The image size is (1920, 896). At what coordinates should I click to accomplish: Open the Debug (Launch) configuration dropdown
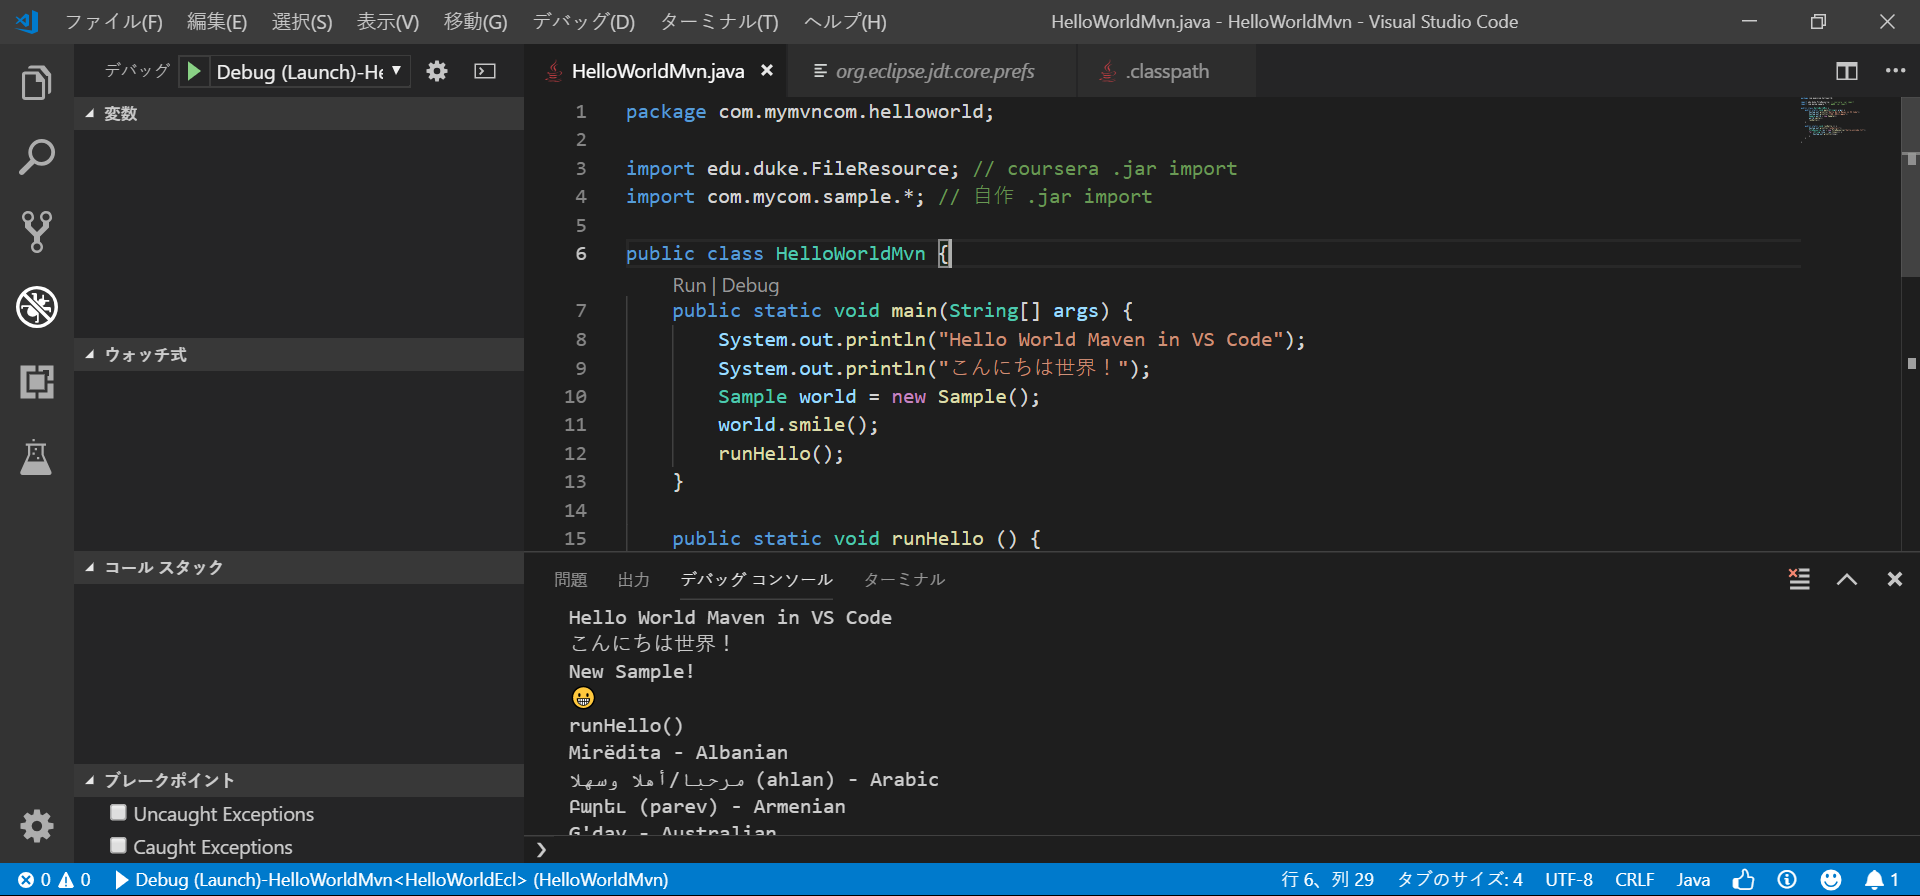309,71
